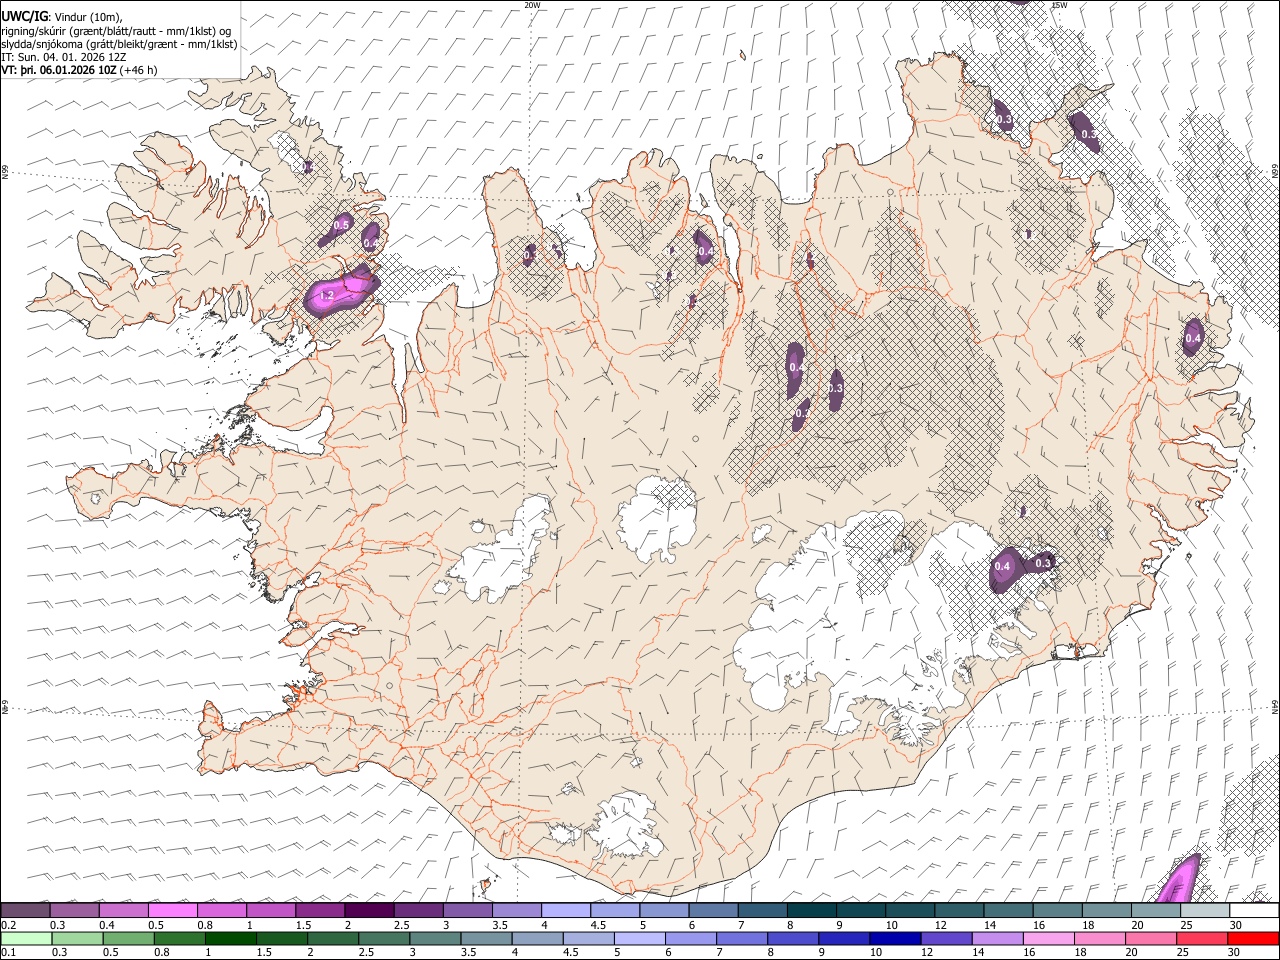This screenshot has width=1280, height=960.
Task: Pick the red-pink swatch labeled 25, bottom legend
Action: [x=1203, y=939]
